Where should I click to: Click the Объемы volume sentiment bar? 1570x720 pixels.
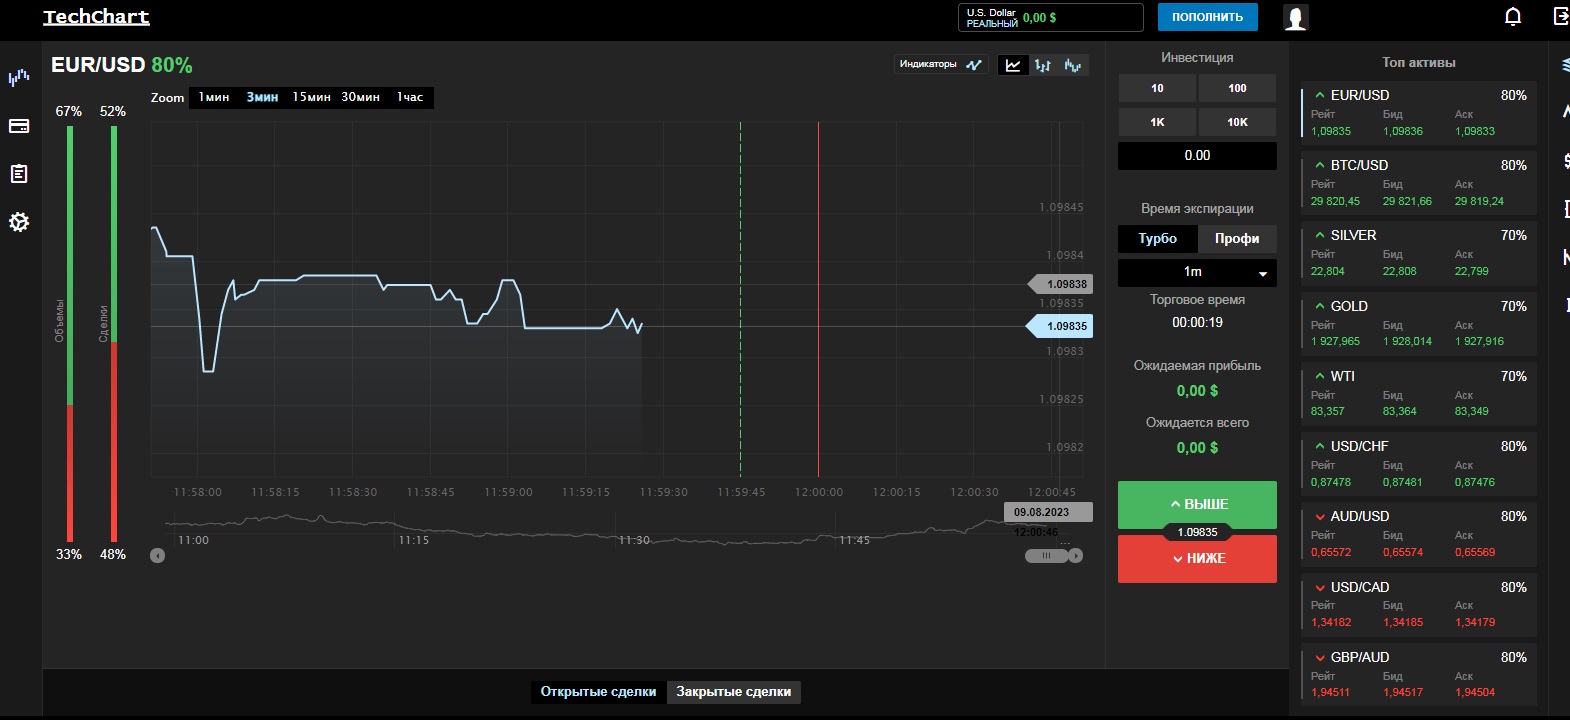[70, 334]
